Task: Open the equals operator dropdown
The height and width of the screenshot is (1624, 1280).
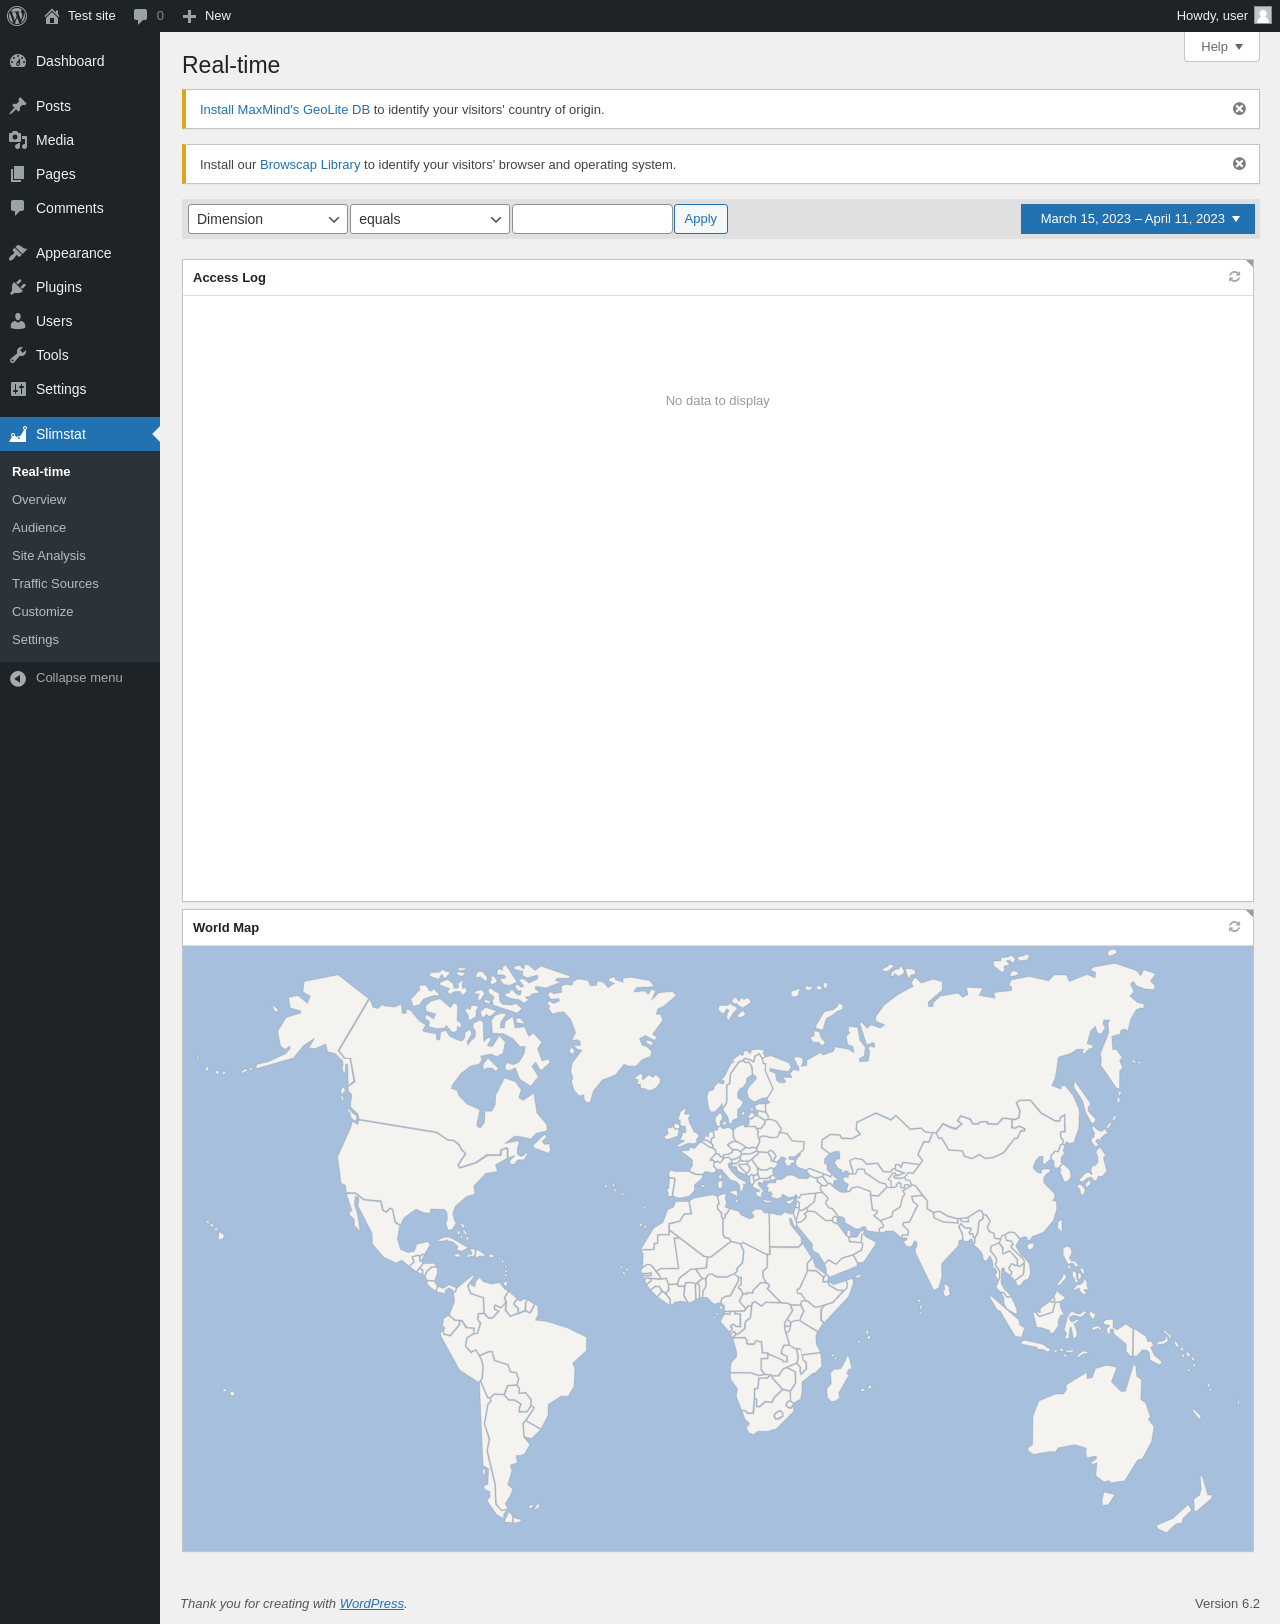Action: [430, 219]
